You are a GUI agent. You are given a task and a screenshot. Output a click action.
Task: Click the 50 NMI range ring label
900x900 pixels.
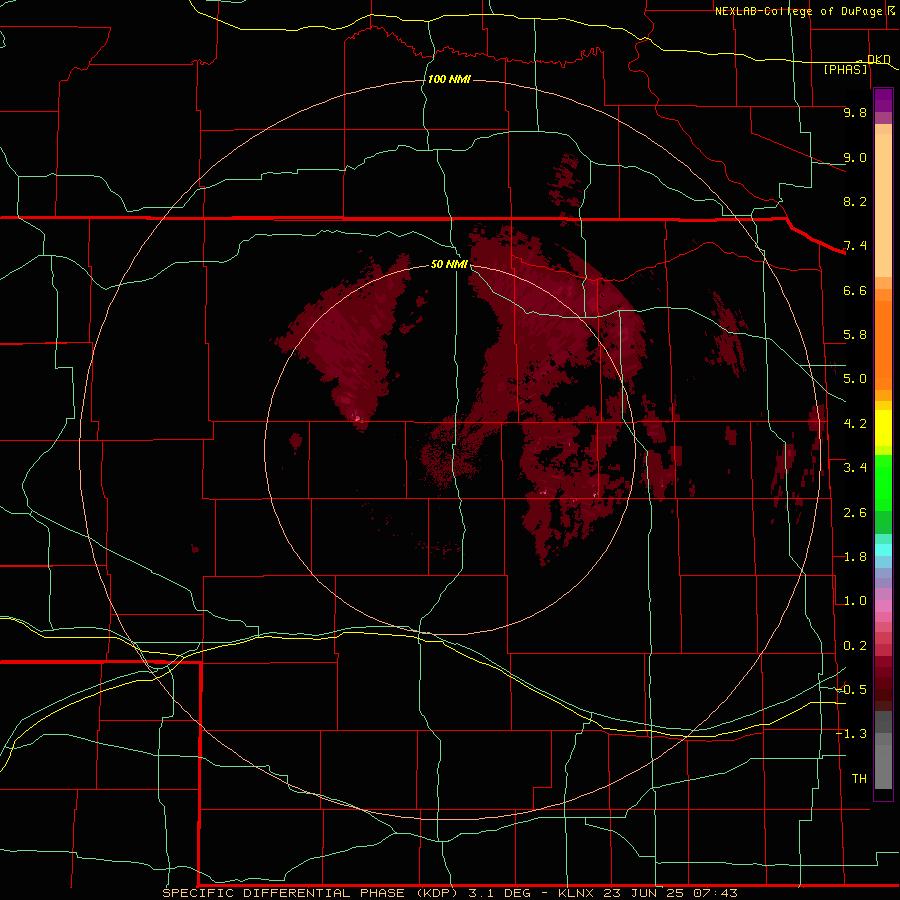[449, 264]
